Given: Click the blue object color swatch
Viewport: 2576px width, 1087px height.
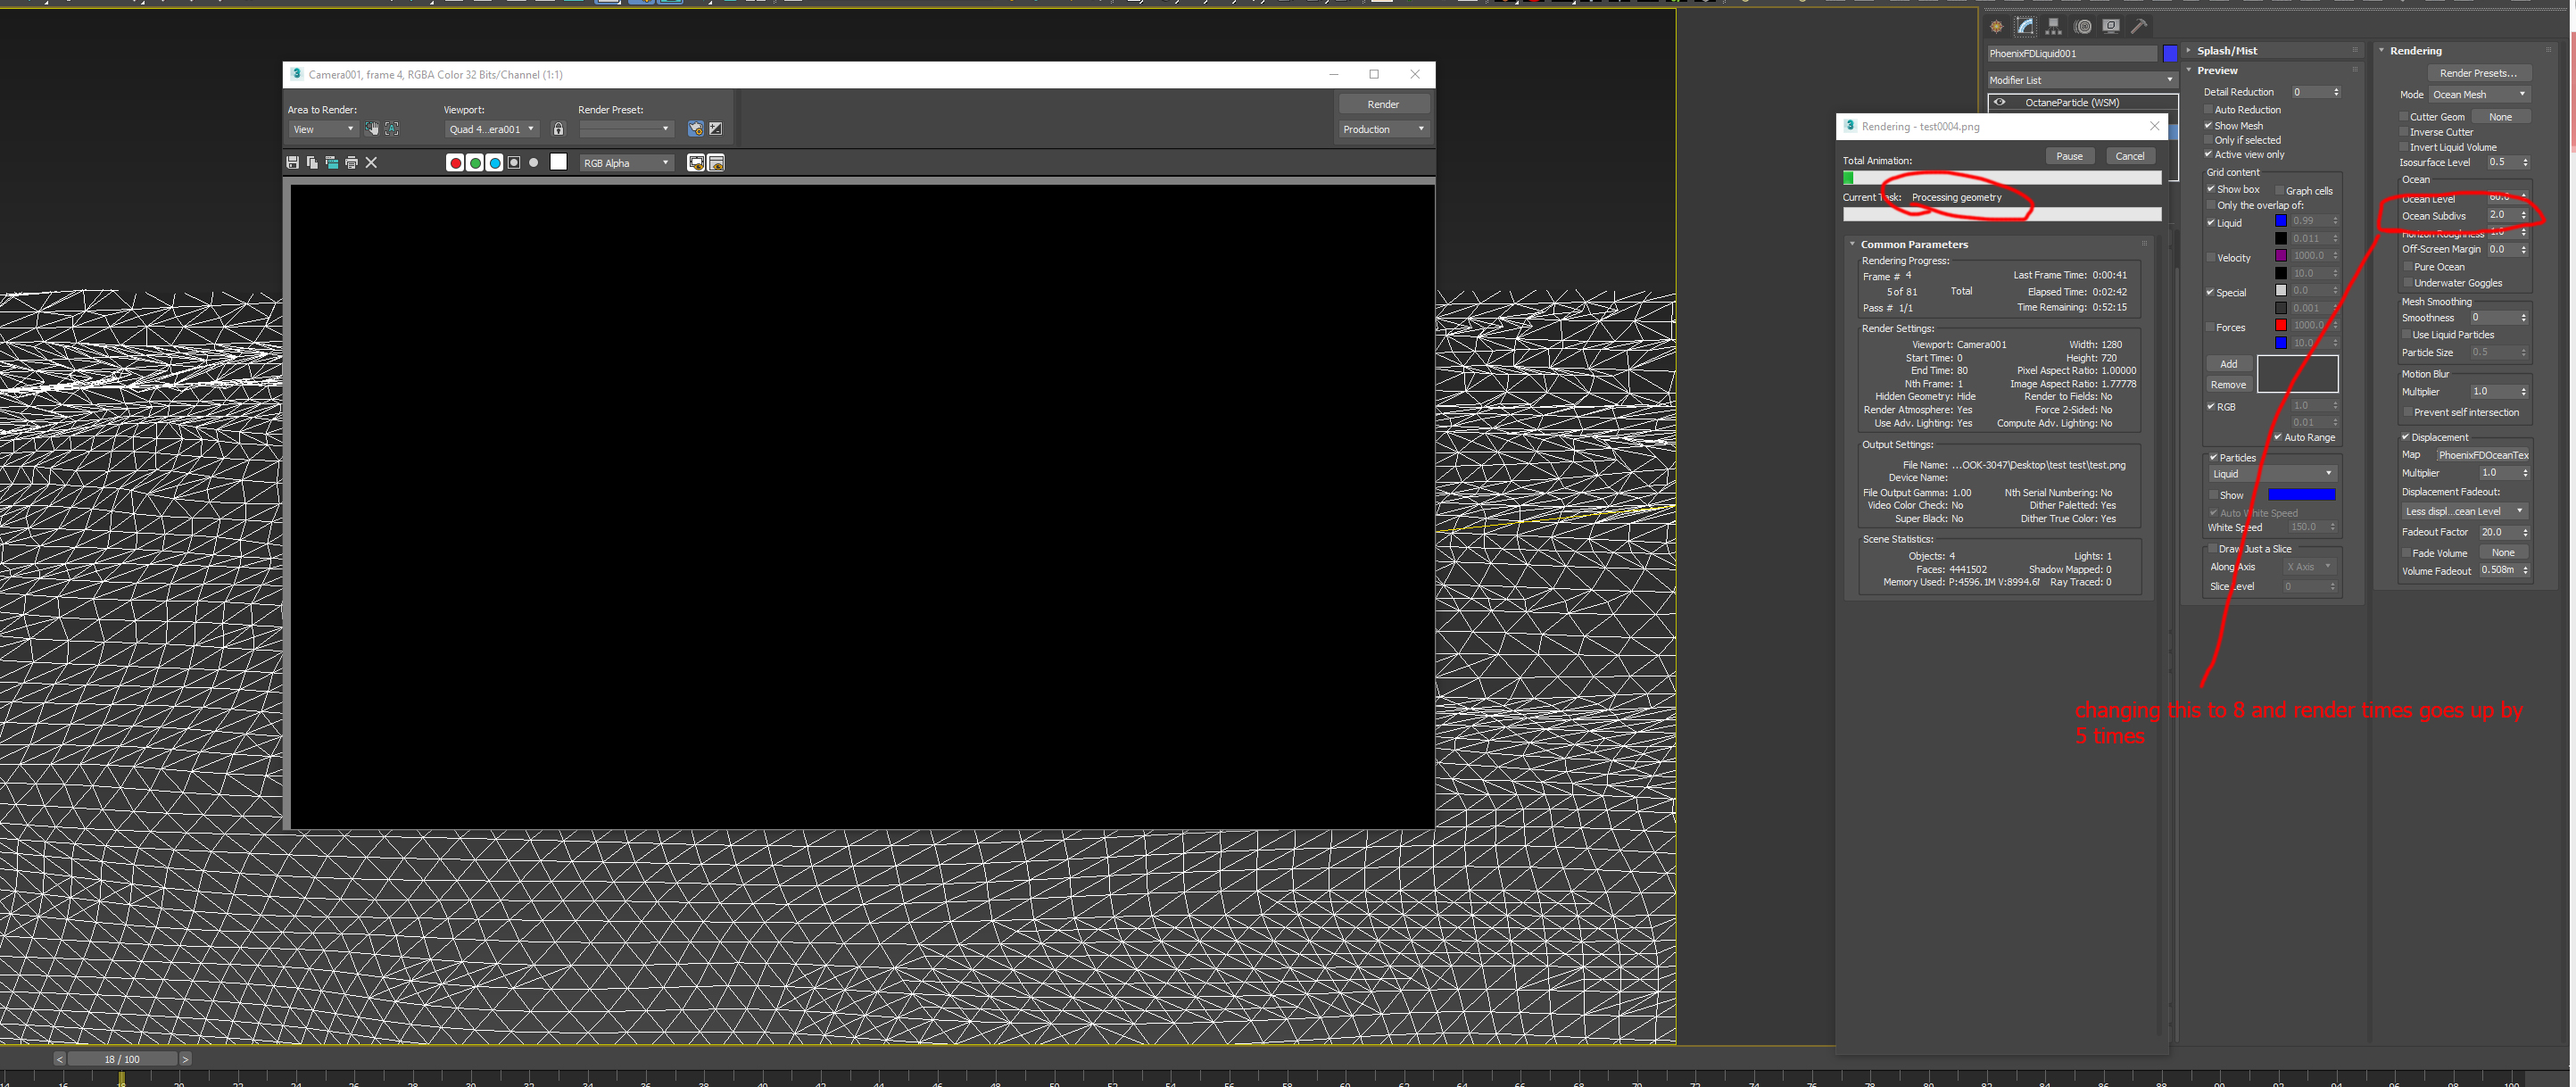Looking at the screenshot, I should [x=2170, y=53].
